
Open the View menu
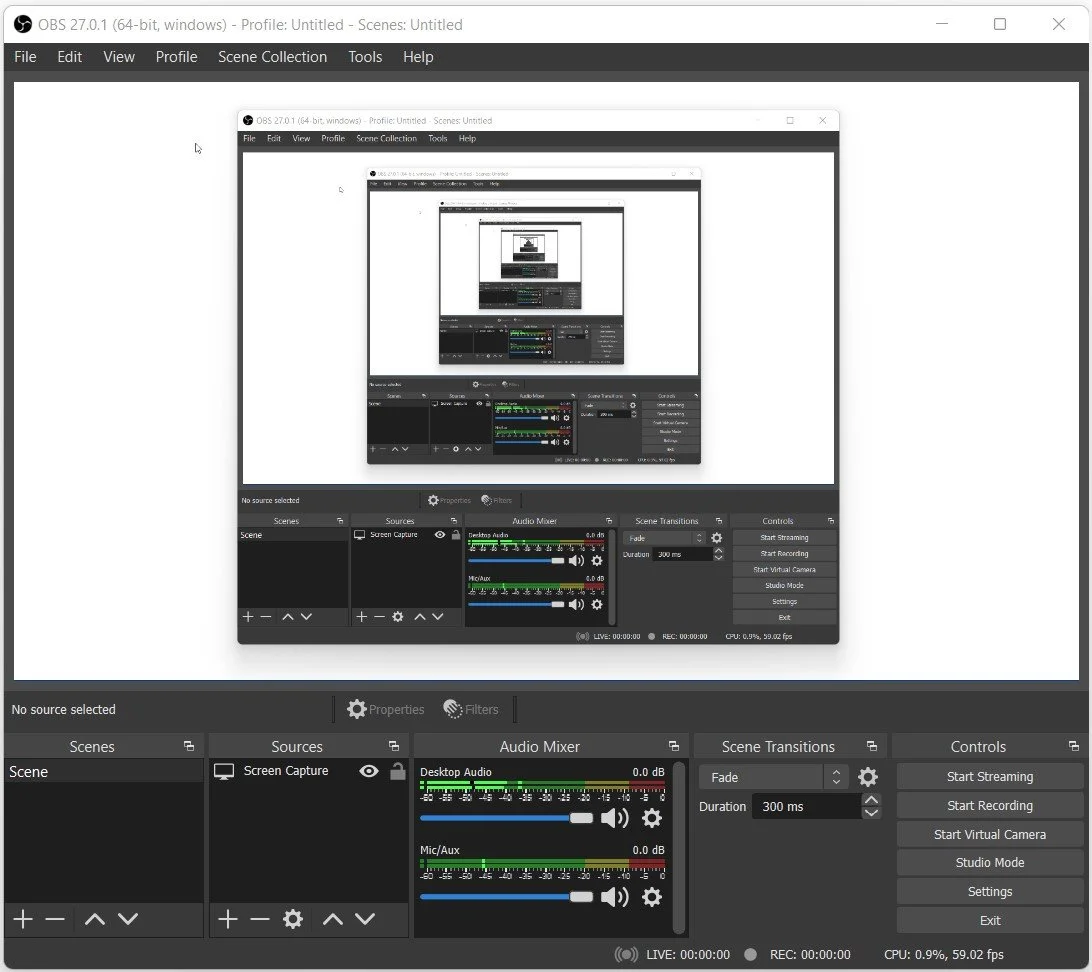coord(119,56)
